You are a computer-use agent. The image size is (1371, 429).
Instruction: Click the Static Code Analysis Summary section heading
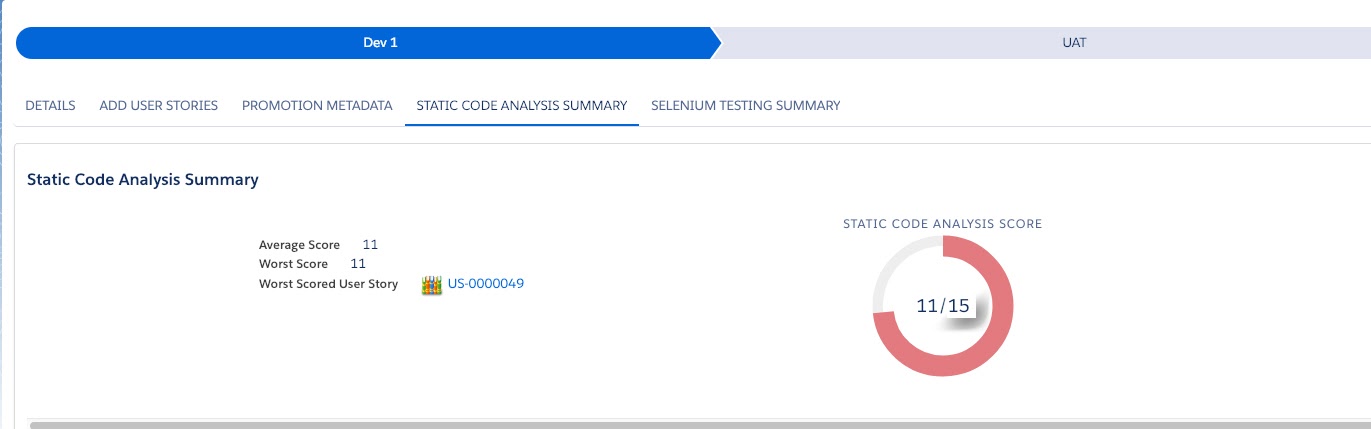(x=143, y=180)
